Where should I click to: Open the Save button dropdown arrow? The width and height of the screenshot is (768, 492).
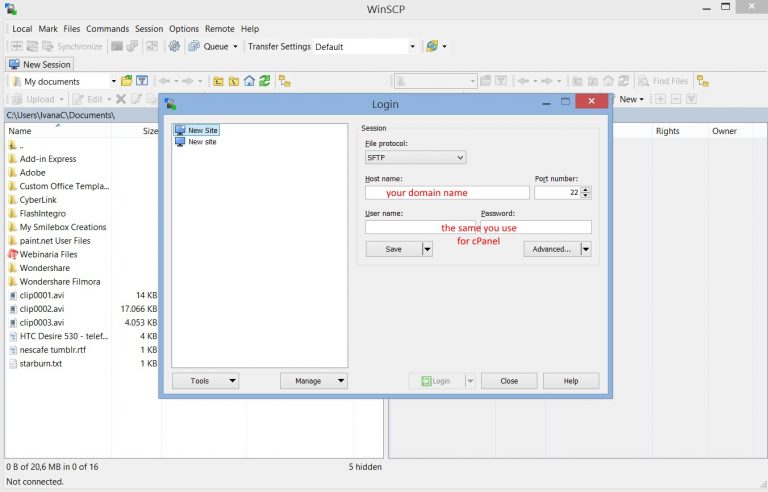pos(427,249)
